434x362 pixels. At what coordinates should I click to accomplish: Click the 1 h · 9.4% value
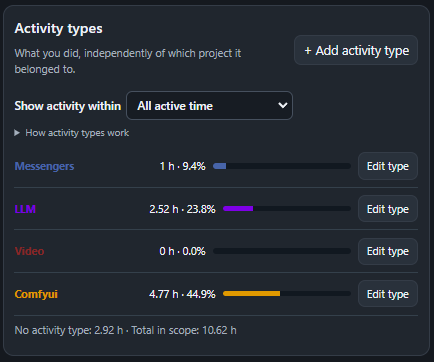(183, 166)
